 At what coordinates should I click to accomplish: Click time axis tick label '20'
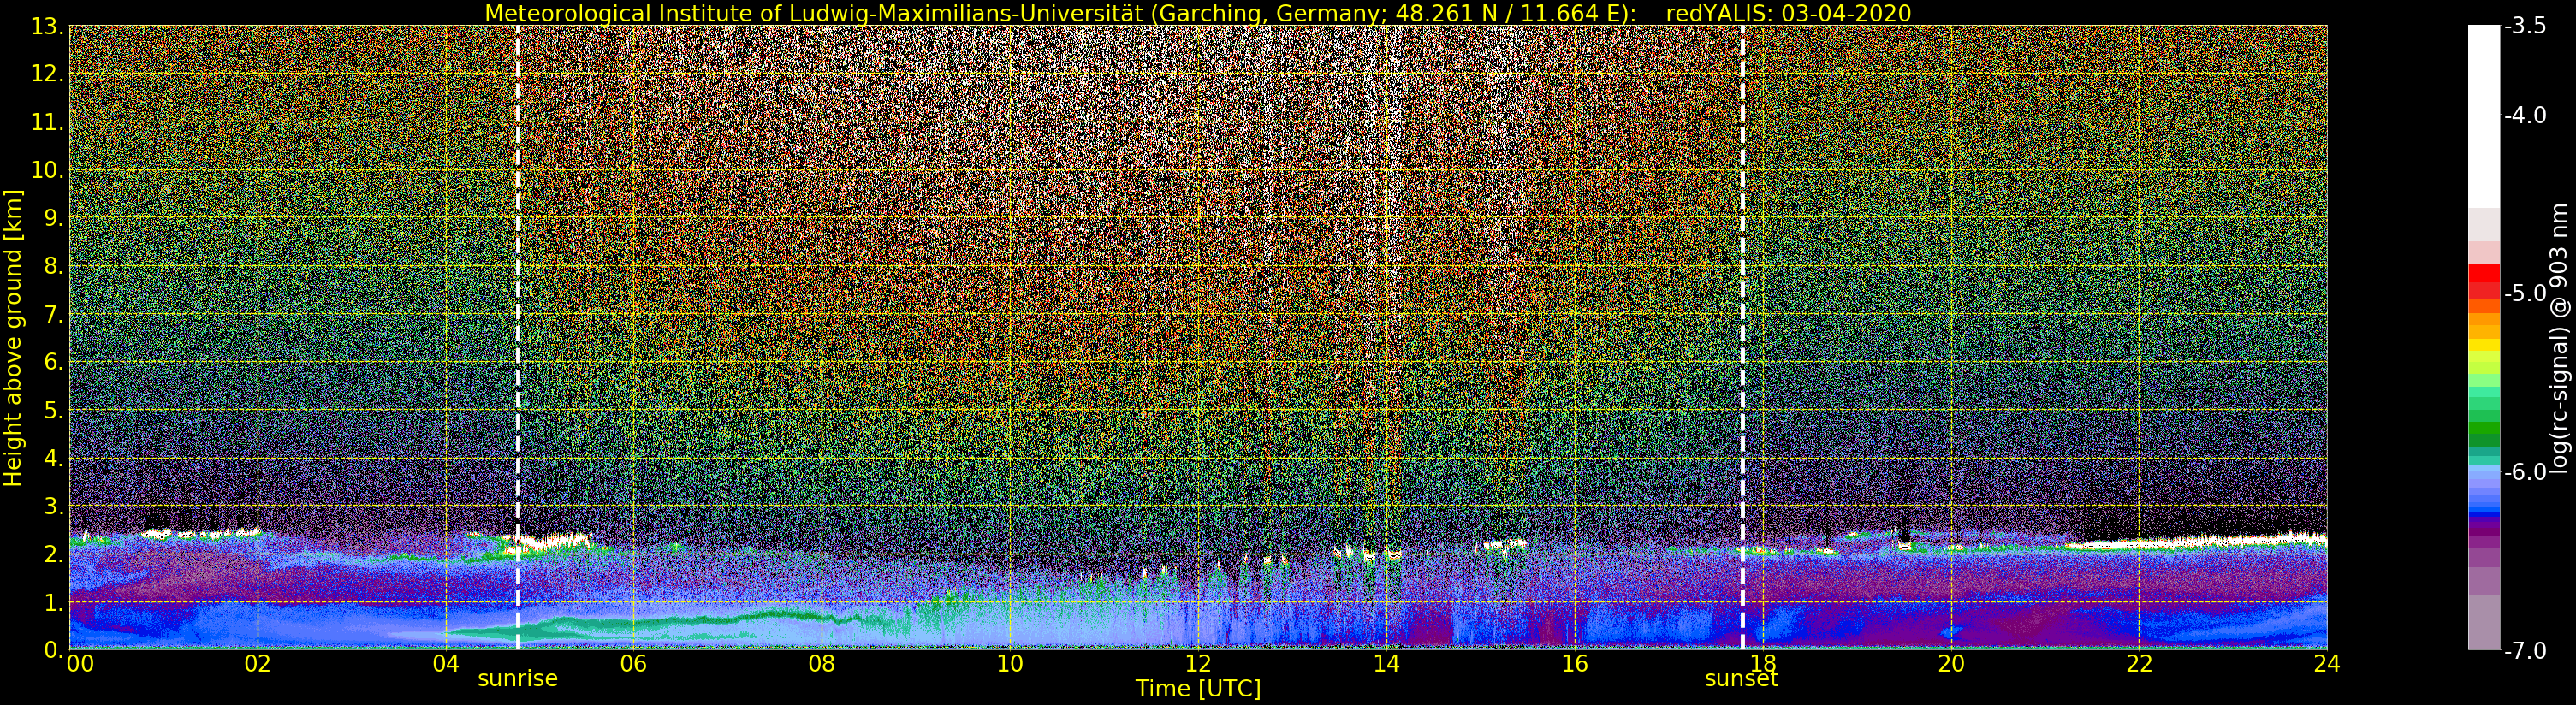point(1950,664)
